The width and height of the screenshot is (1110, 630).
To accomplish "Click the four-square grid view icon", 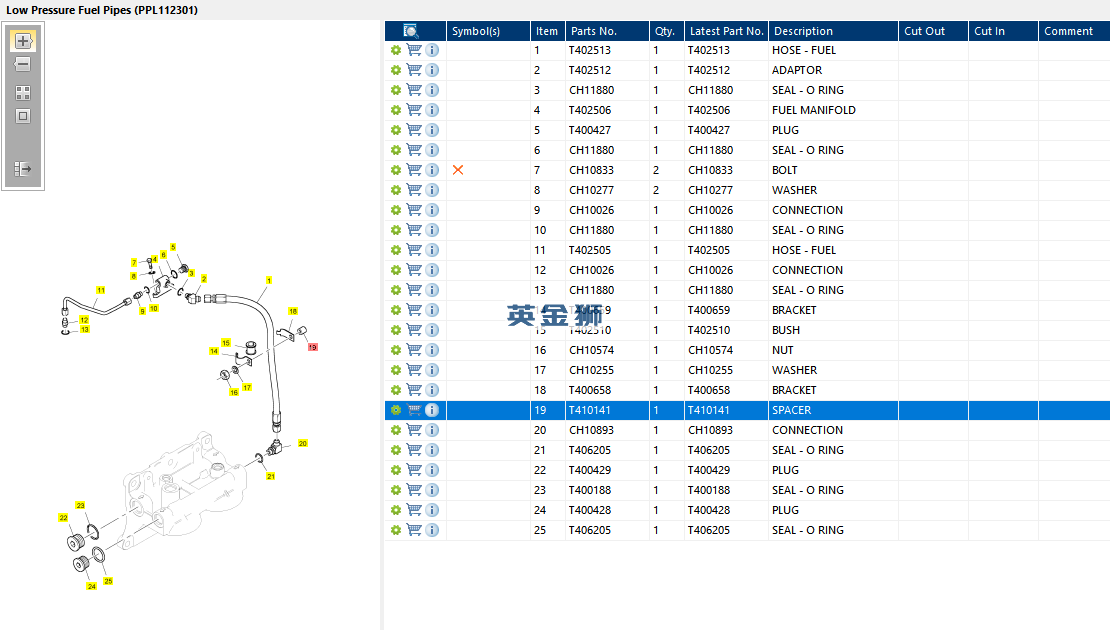I will [23, 93].
